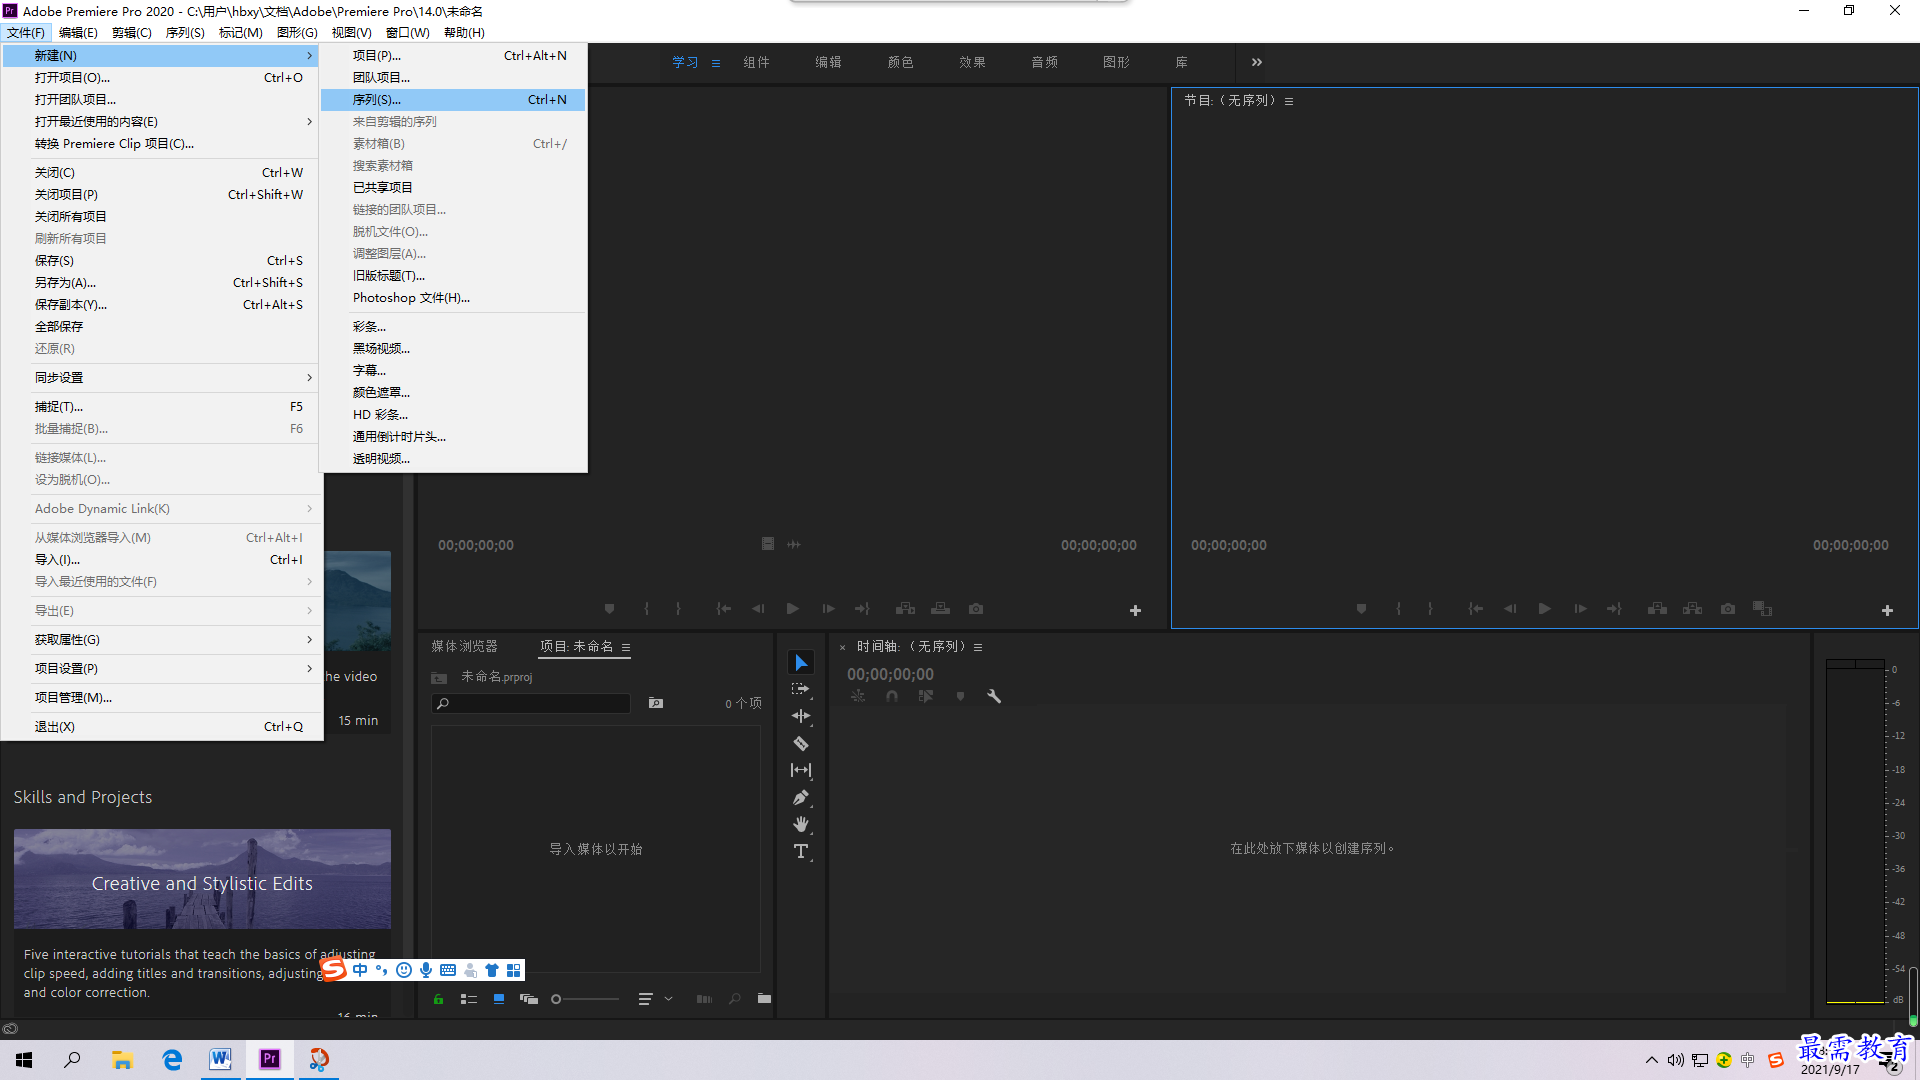Select the Hand tool in timeline
The width and height of the screenshot is (1920, 1080).
pos(802,824)
